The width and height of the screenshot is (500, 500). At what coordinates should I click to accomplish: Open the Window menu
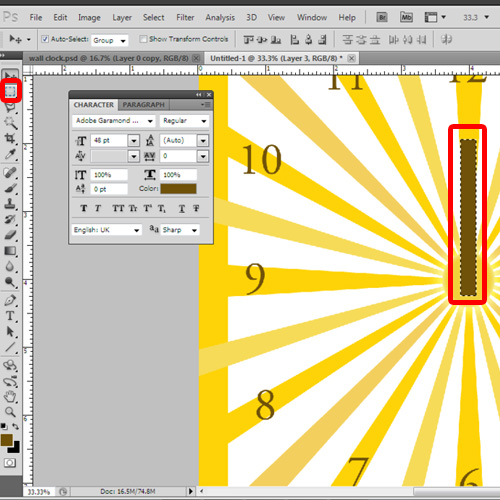(312, 17)
